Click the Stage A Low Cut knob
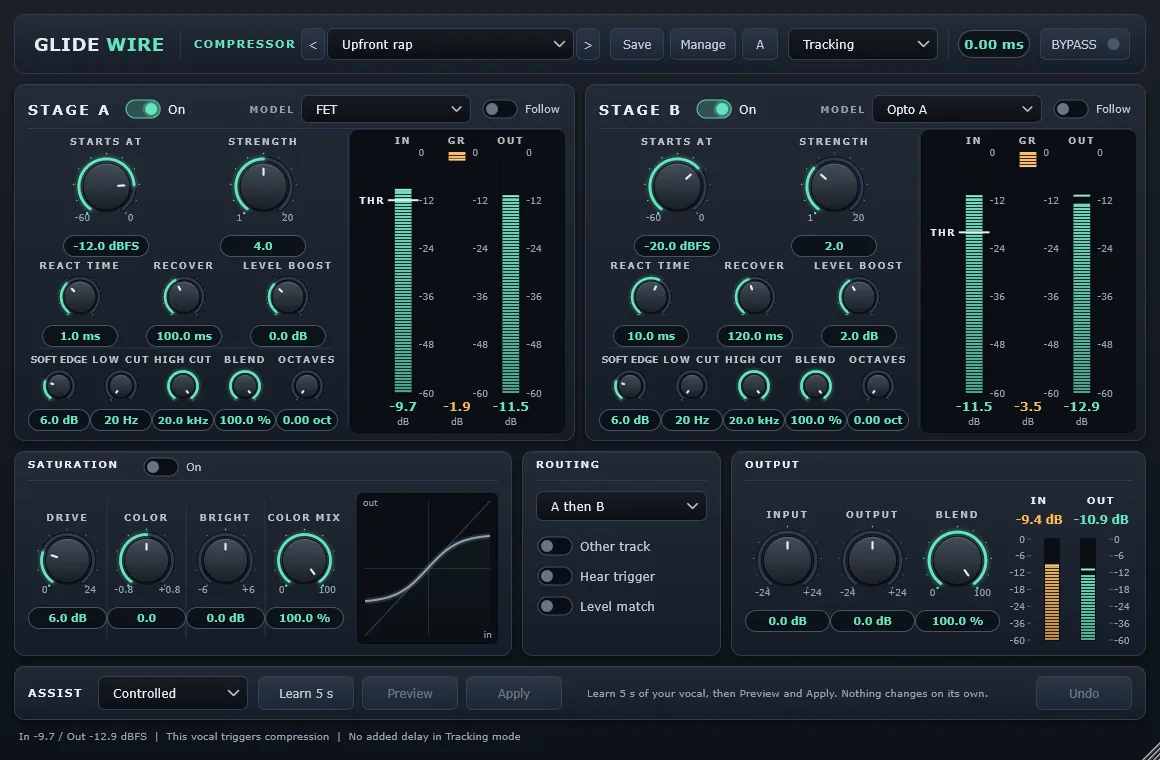 coord(121,386)
